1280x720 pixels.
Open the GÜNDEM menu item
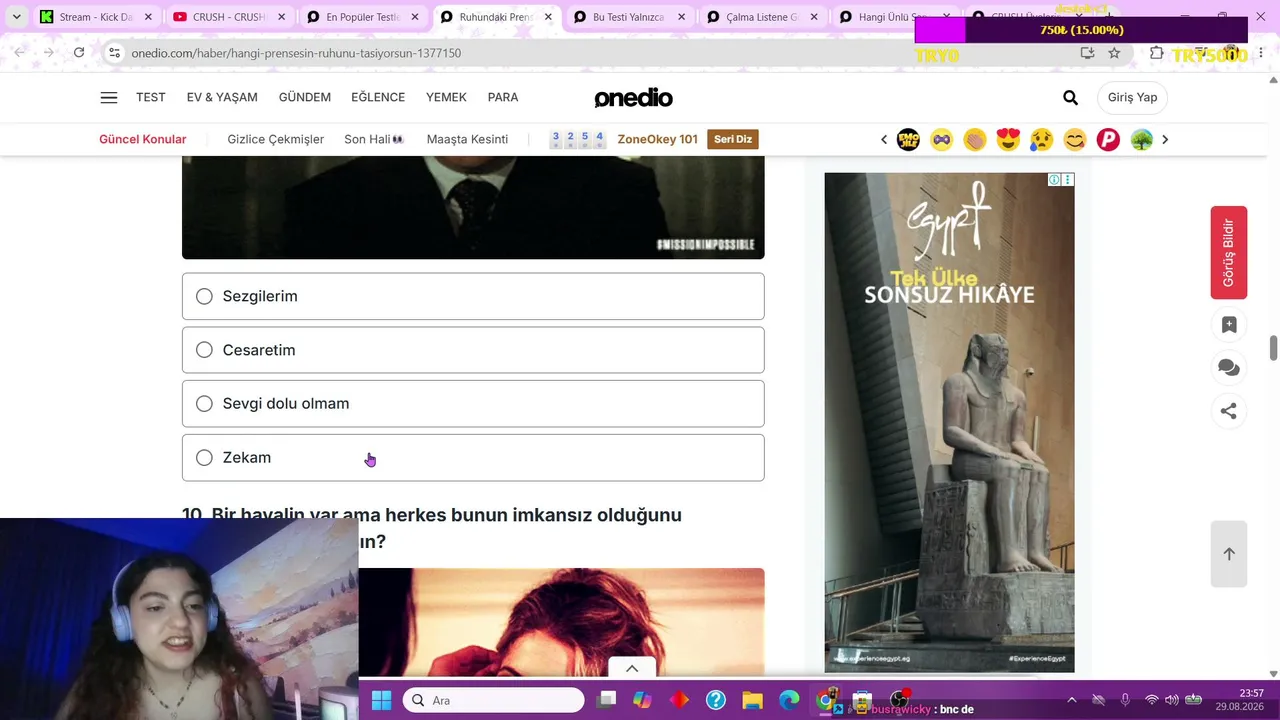click(305, 97)
